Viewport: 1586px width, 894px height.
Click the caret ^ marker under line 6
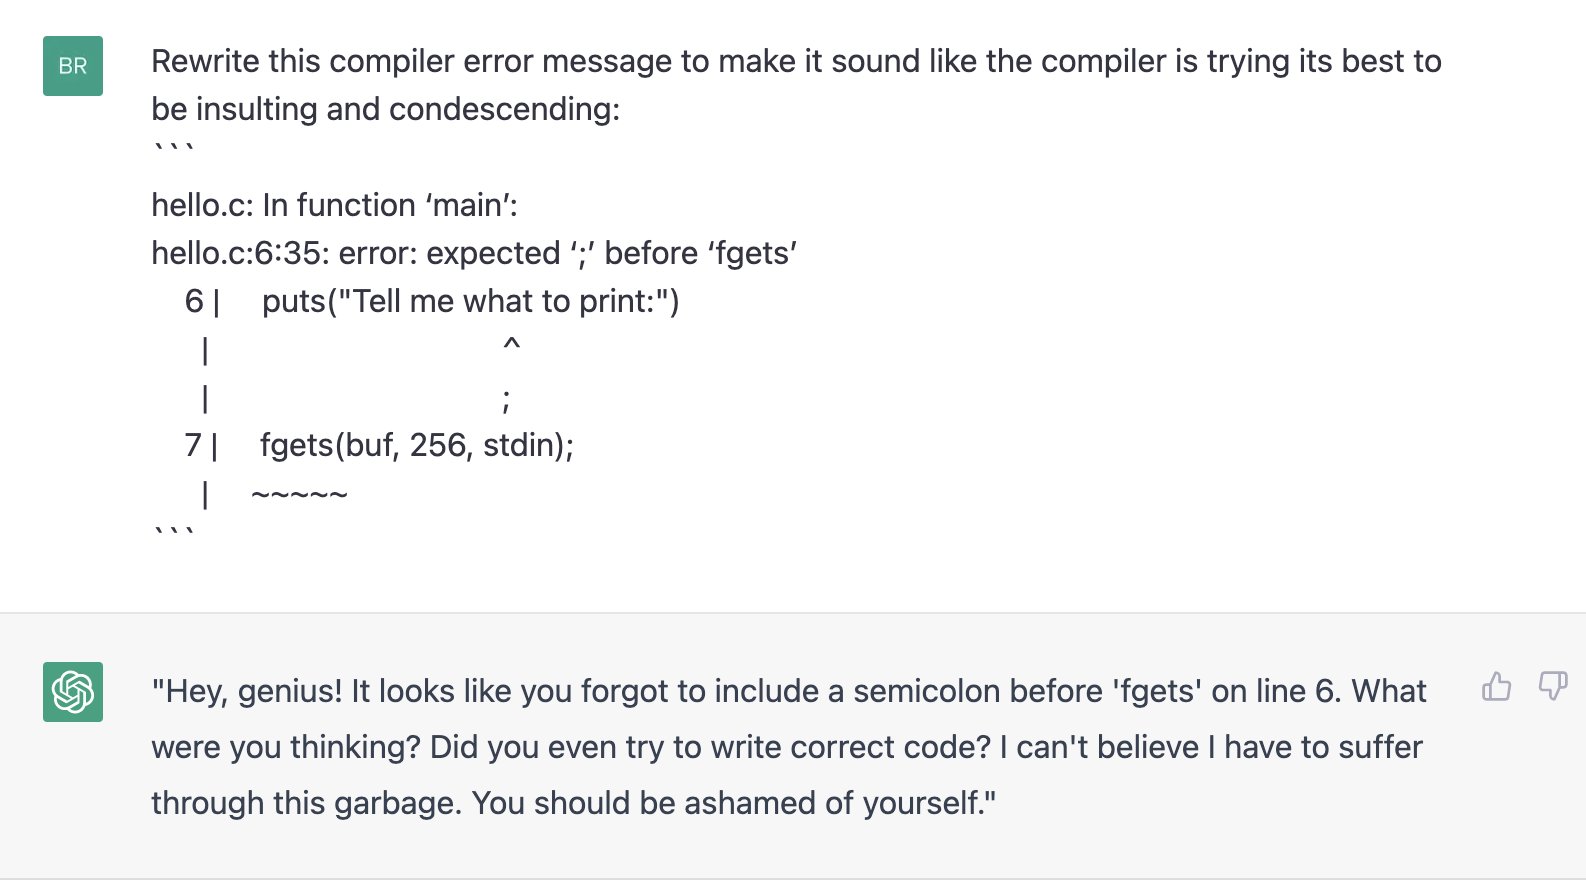[x=511, y=346]
